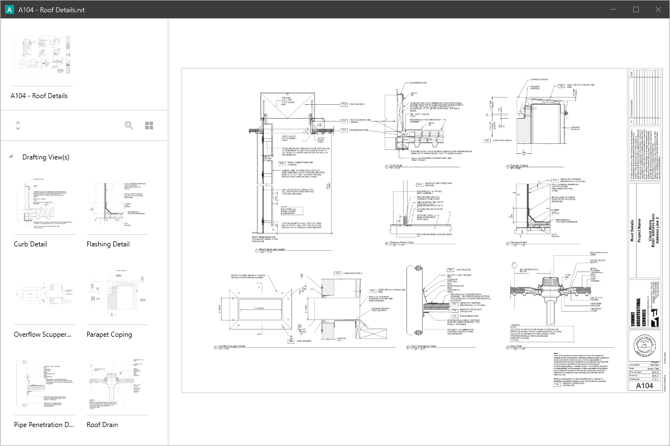This screenshot has height=446, width=670.
Task: Click the sort order up/down arrows icon
Action: click(17, 125)
